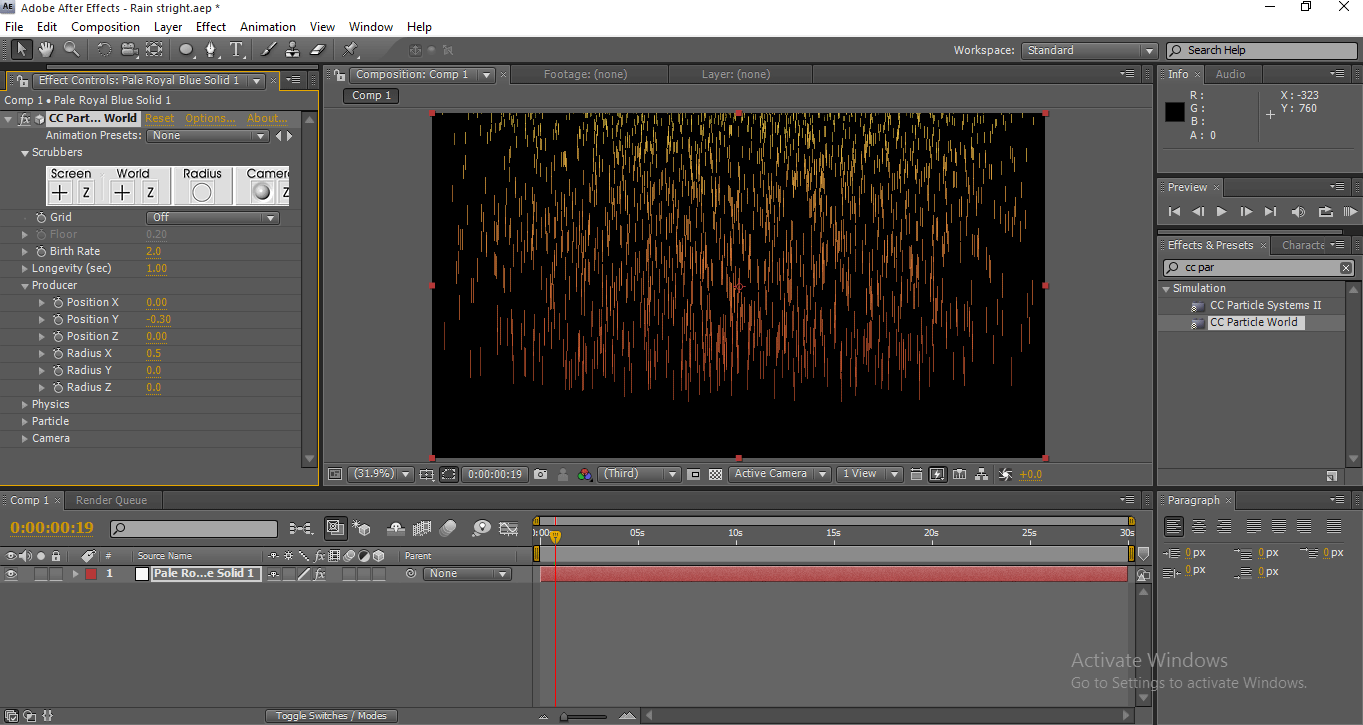Open the Workspace dropdown showing Standard
This screenshot has width=1363, height=725.
click(1089, 50)
